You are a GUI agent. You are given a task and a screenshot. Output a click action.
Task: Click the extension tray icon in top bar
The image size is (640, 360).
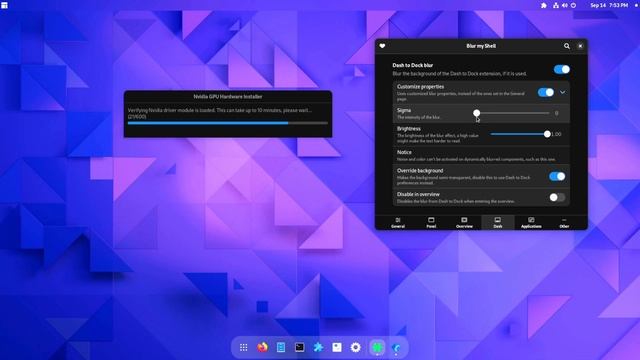pyautogui.click(x=544, y=5)
